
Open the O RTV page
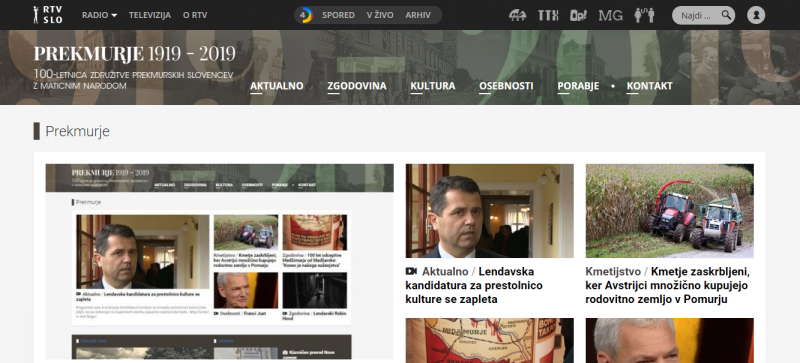tap(195, 15)
